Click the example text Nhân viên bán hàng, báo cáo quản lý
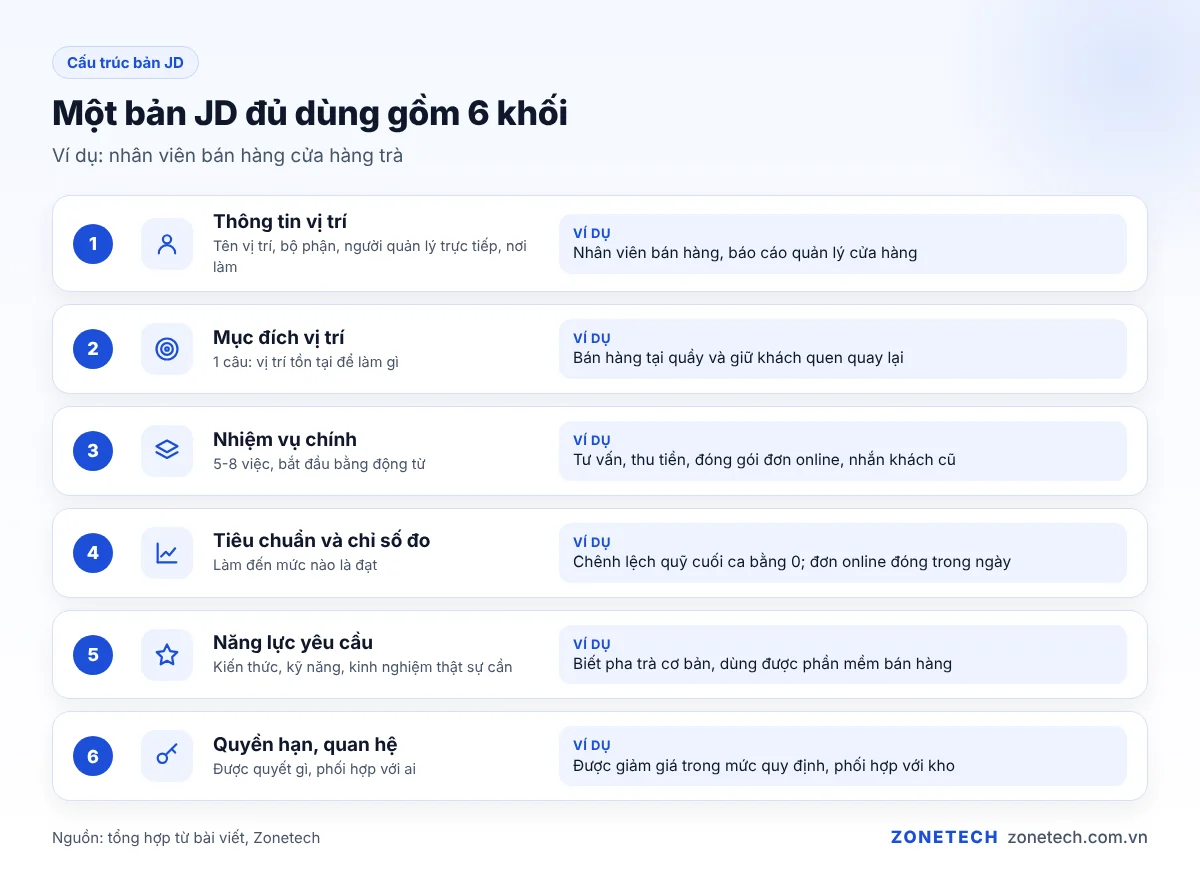1200x888 pixels. click(745, 253)
